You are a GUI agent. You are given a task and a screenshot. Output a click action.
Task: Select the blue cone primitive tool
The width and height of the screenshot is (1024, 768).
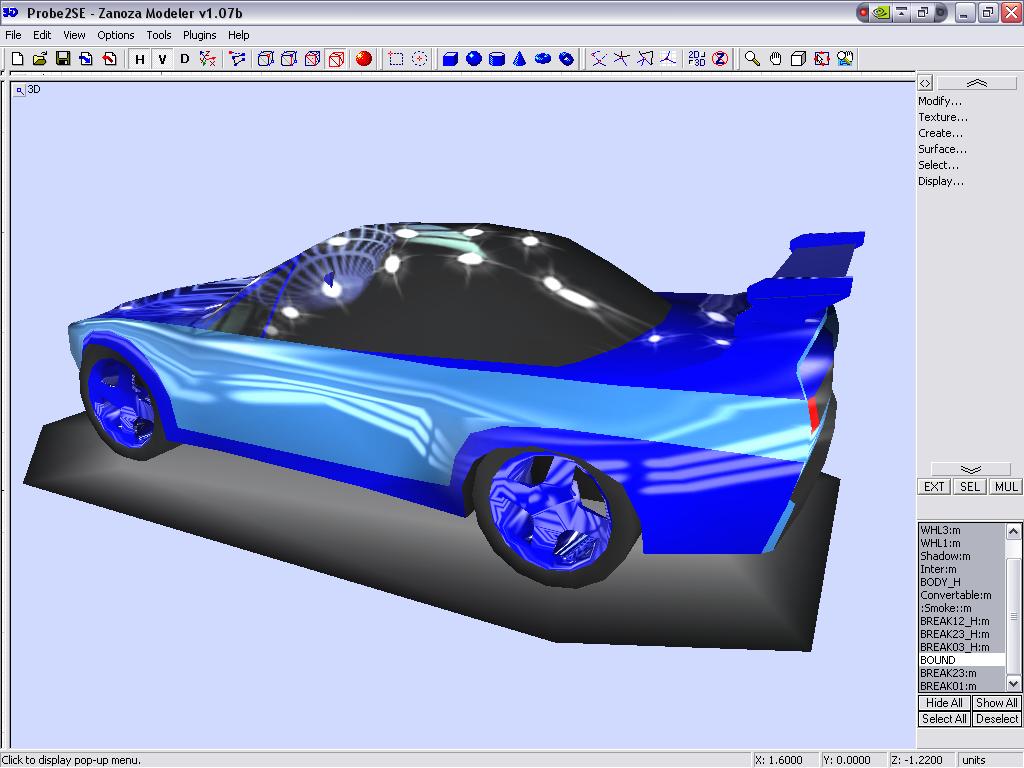tap(520, 59)
